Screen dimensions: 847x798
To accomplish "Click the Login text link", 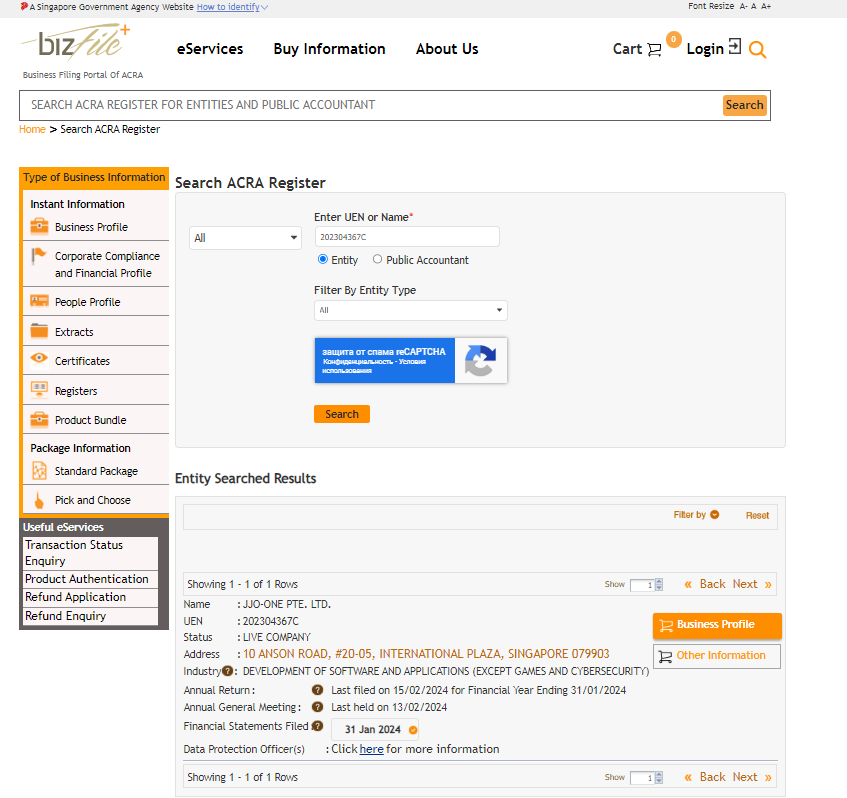I will point(705,49).
